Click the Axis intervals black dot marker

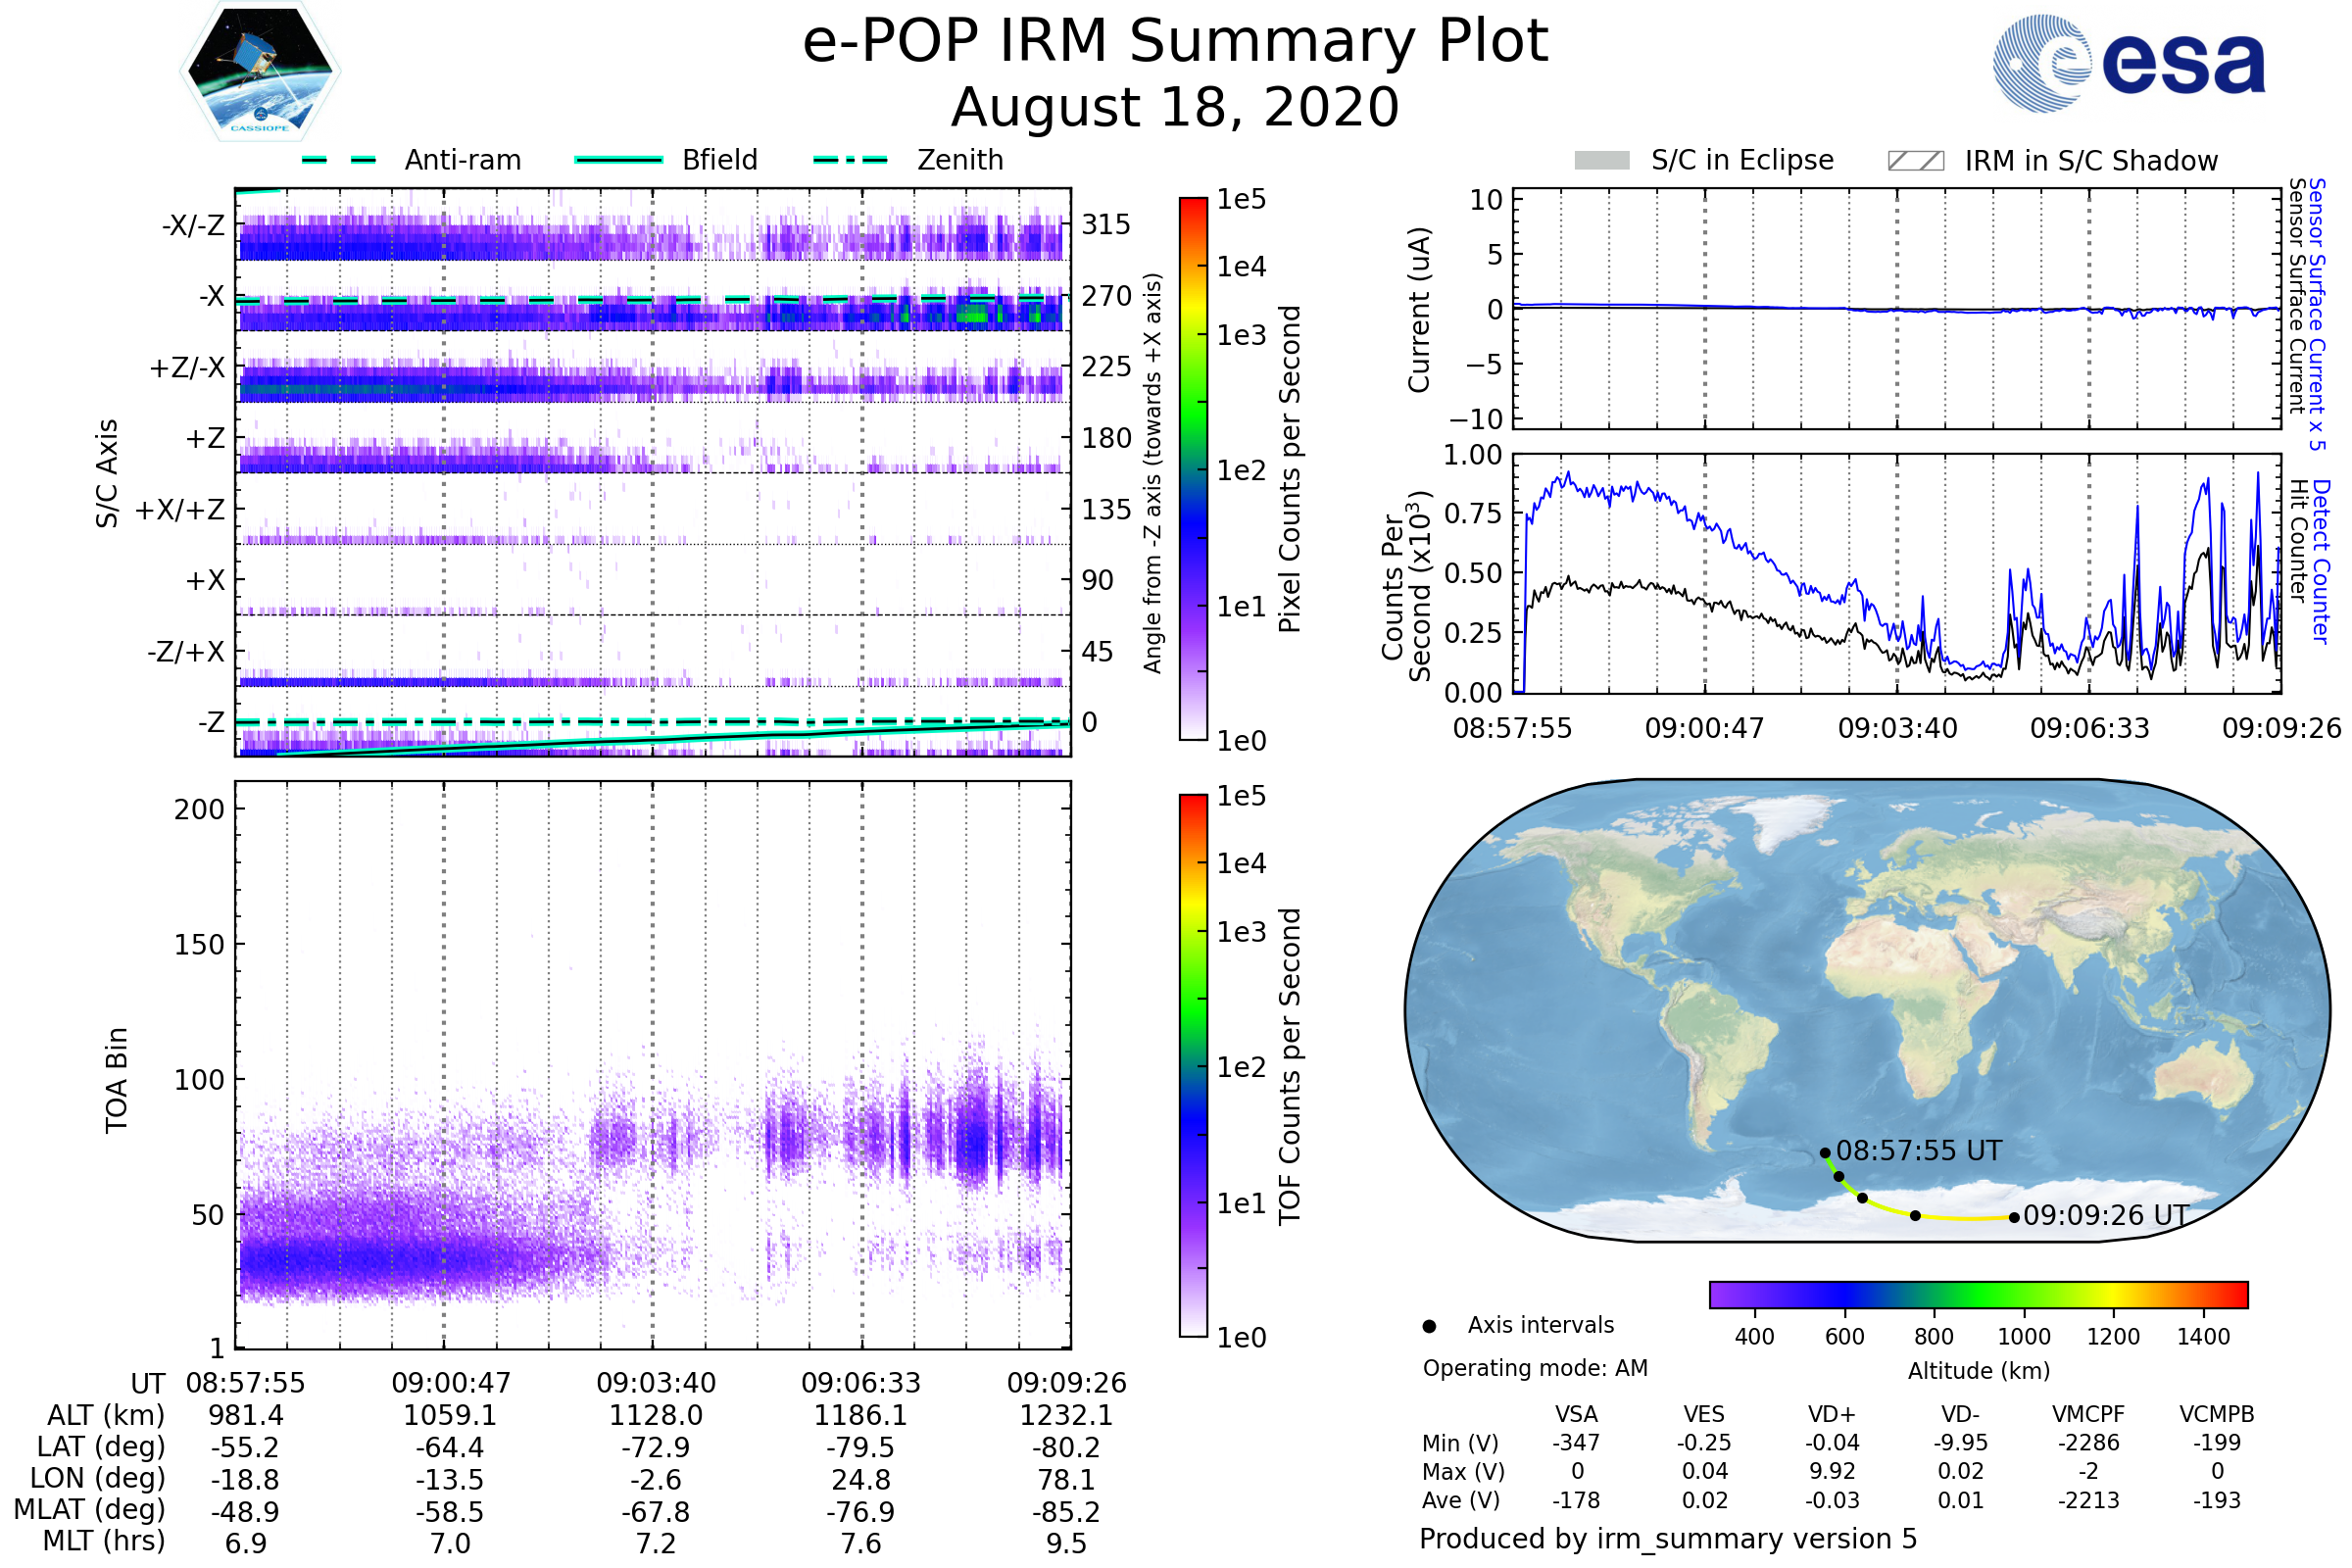[1429, 1326]
